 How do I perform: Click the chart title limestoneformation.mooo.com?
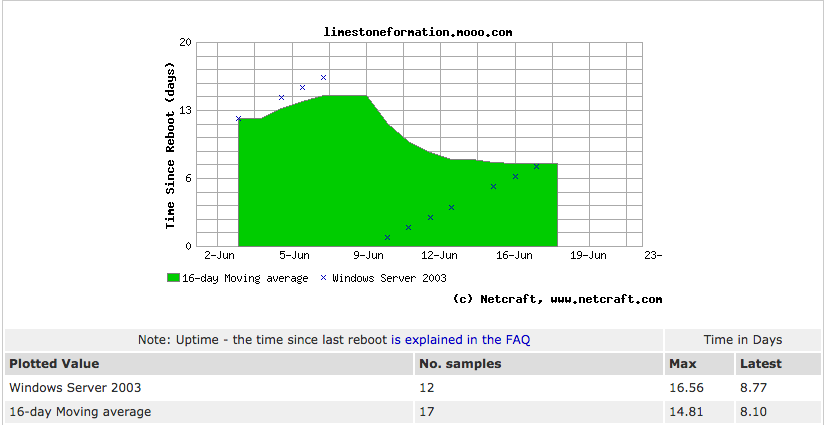click(x=418, y=32)
